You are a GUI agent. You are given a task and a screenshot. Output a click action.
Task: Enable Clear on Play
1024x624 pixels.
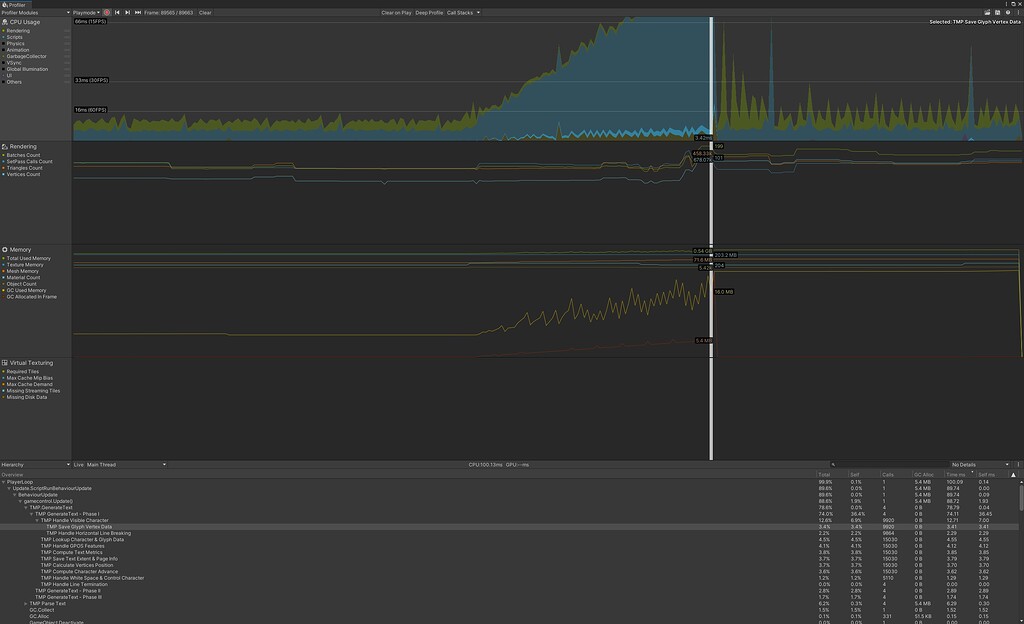point(396,13)
